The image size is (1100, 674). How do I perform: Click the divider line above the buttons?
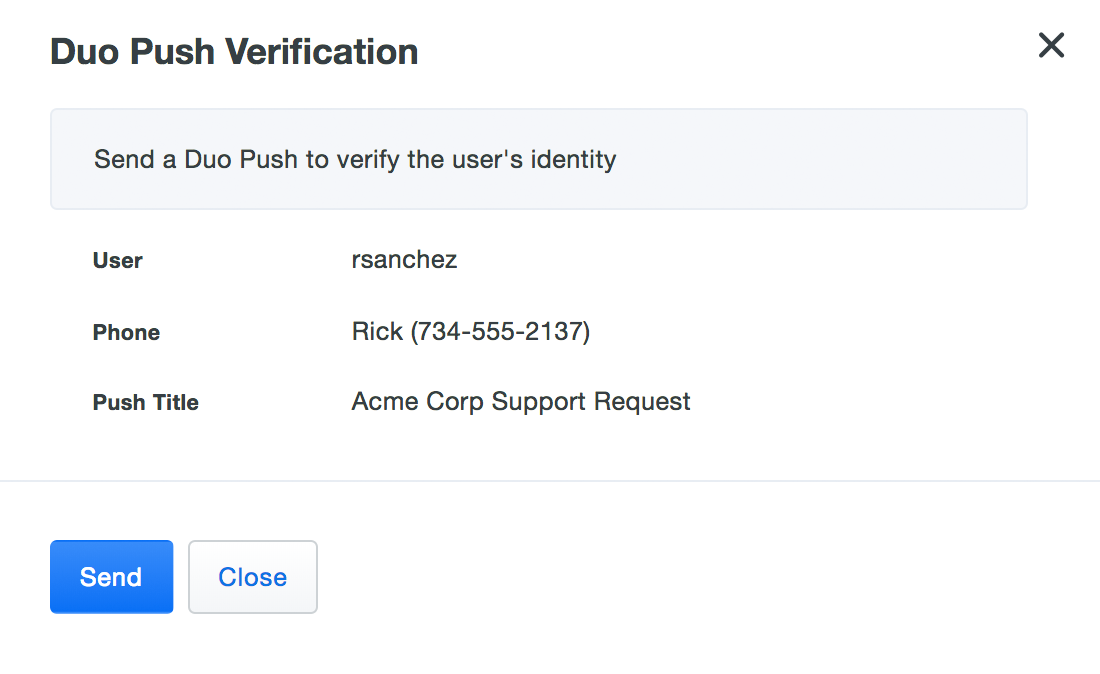550,481
